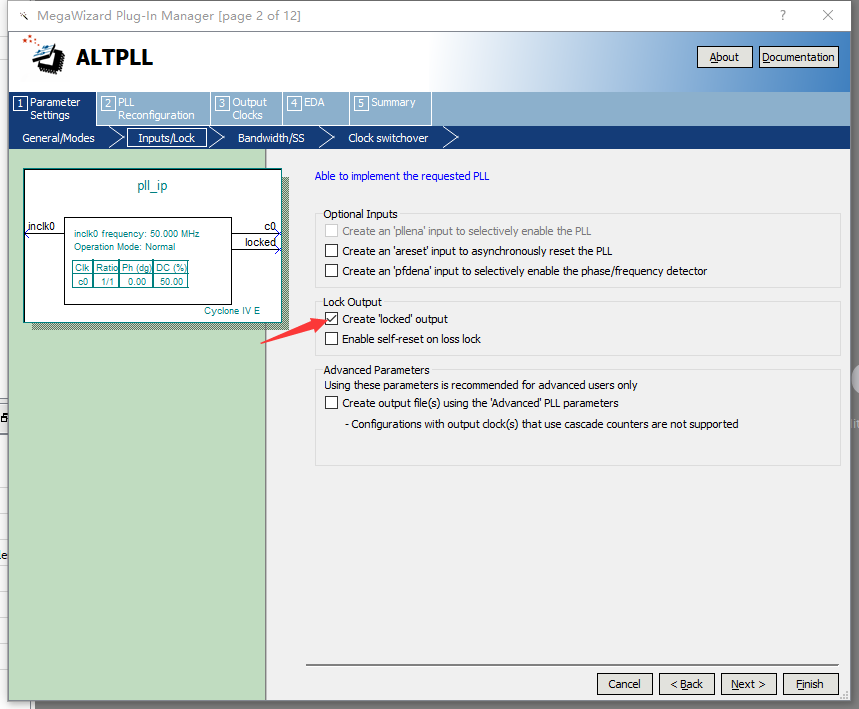859x709 pixels.
Task: Go back with the < Back button
Action: tap(686, 684)
